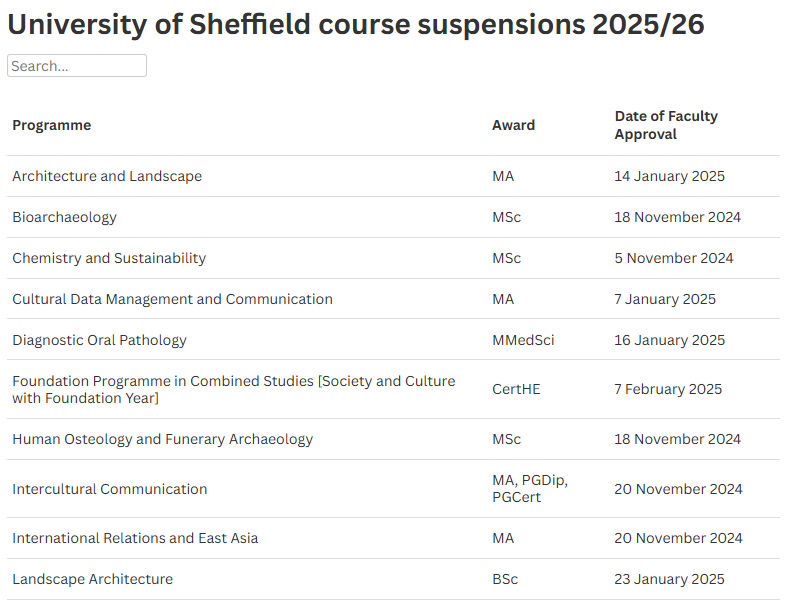Click the page title heading

[x=356, y=24]
